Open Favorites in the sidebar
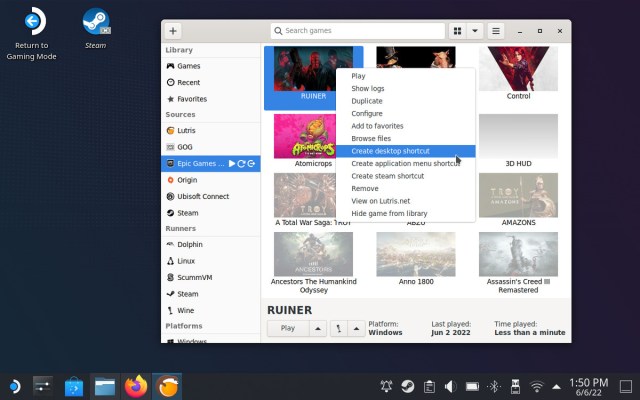Screen dimensions: 640x400 [x=211, y=99]
